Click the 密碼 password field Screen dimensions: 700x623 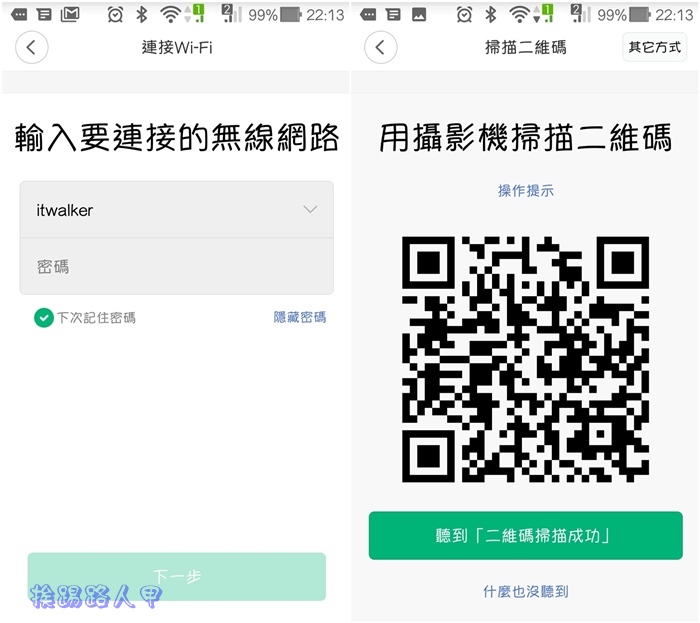point(177,266)
